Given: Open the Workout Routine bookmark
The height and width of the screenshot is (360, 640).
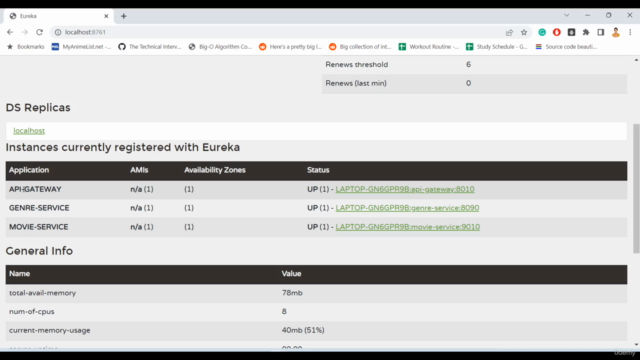Looking at the screenshot, I should pos(429,47).
